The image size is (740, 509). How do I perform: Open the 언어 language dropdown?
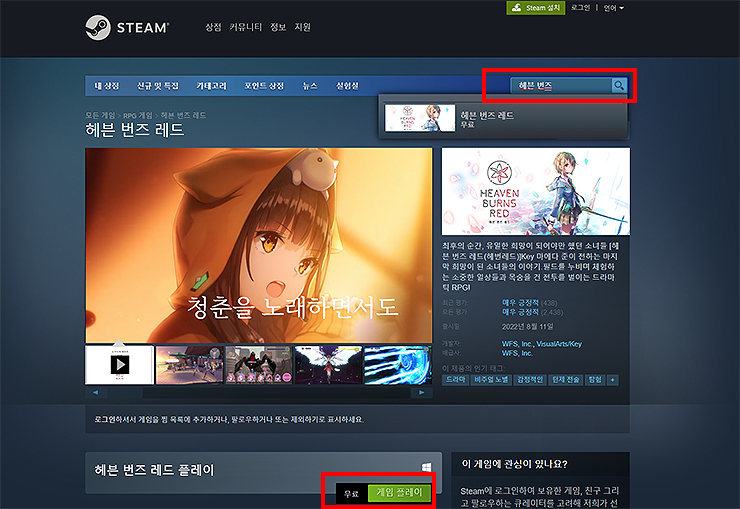click(614, 8)
